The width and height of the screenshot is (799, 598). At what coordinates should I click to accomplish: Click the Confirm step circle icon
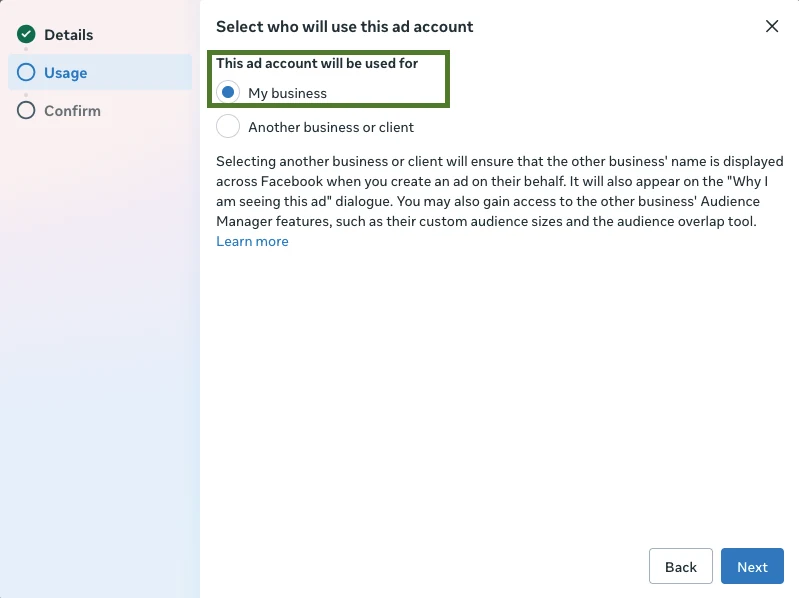26,111
